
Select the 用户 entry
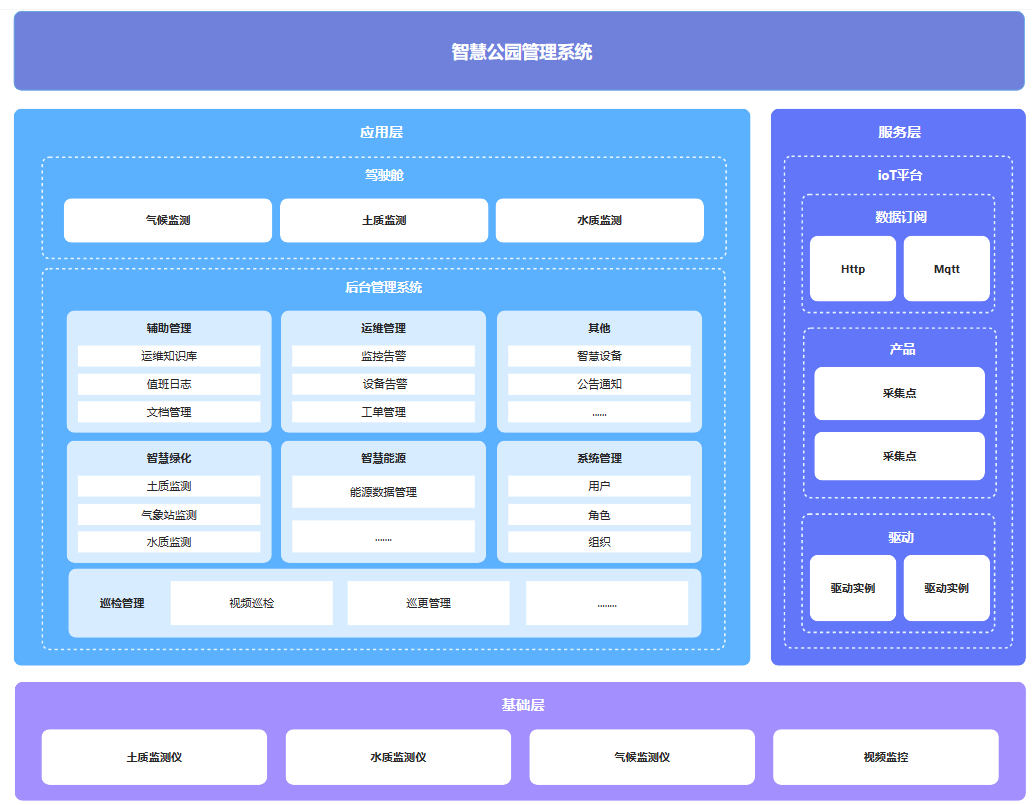(x=599, y=486)
